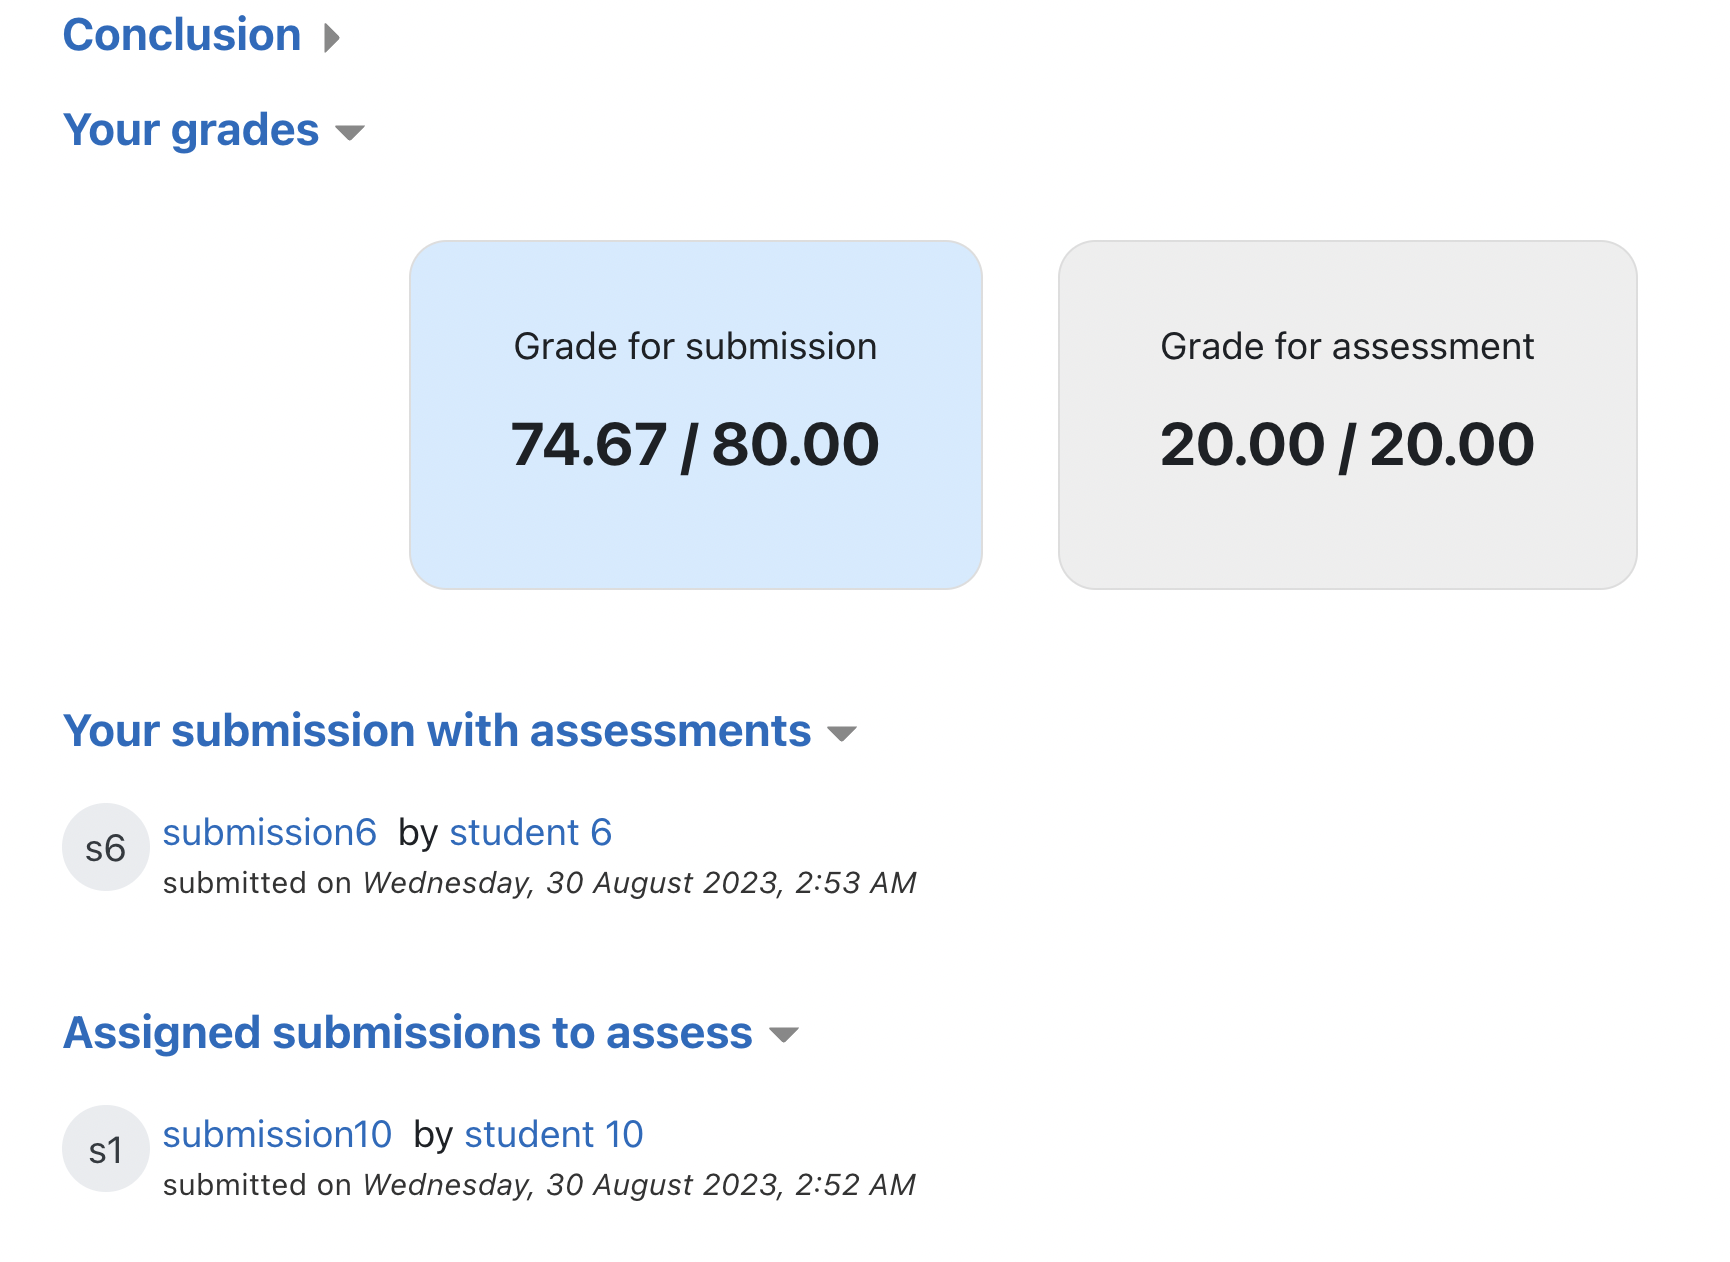The height and width of the screenshot is (1262, 1730).
Task: Select the Grade for submission card
Action: click(696, 415)
